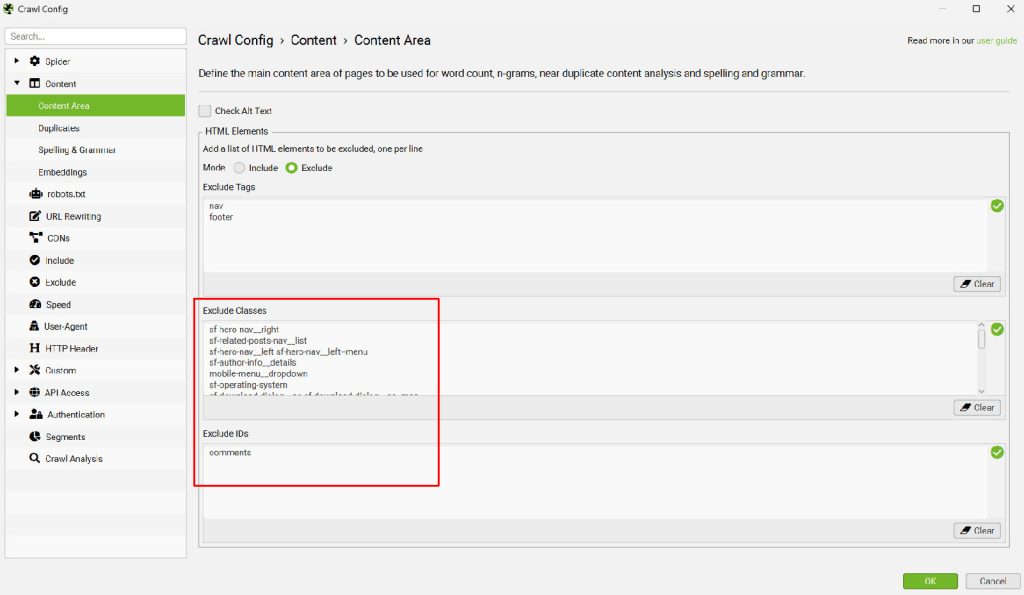Click the API Access globe icon
The height and width of the screenshot is (595, 1024).
[x=35, y=392]
